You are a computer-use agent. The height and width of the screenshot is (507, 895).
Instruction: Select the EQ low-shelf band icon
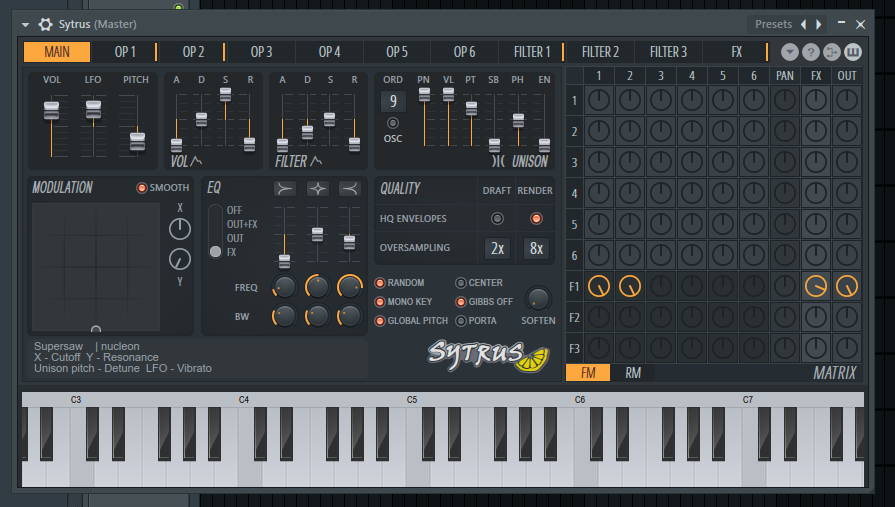(x=284, y=188)
